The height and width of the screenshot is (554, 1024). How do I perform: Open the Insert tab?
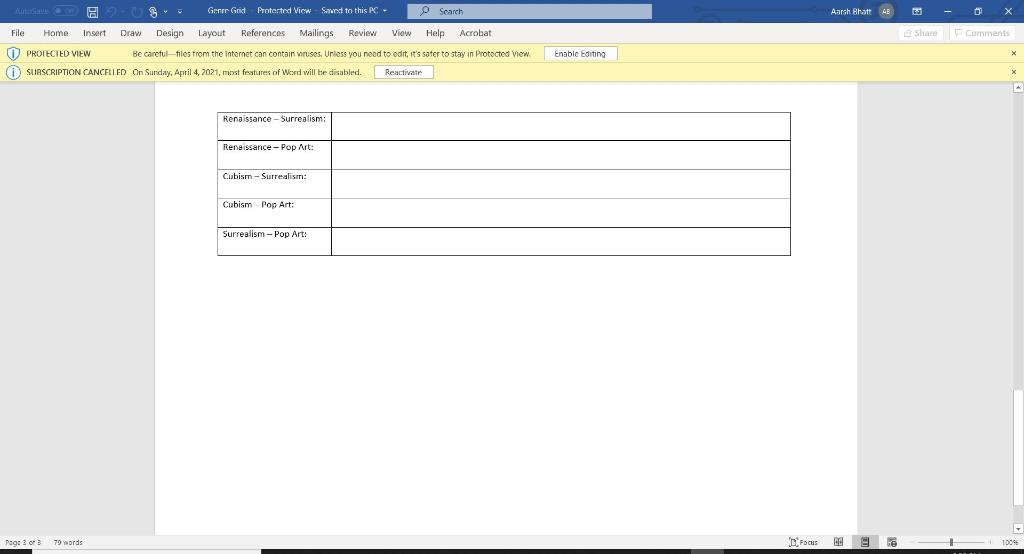[94, 33]
